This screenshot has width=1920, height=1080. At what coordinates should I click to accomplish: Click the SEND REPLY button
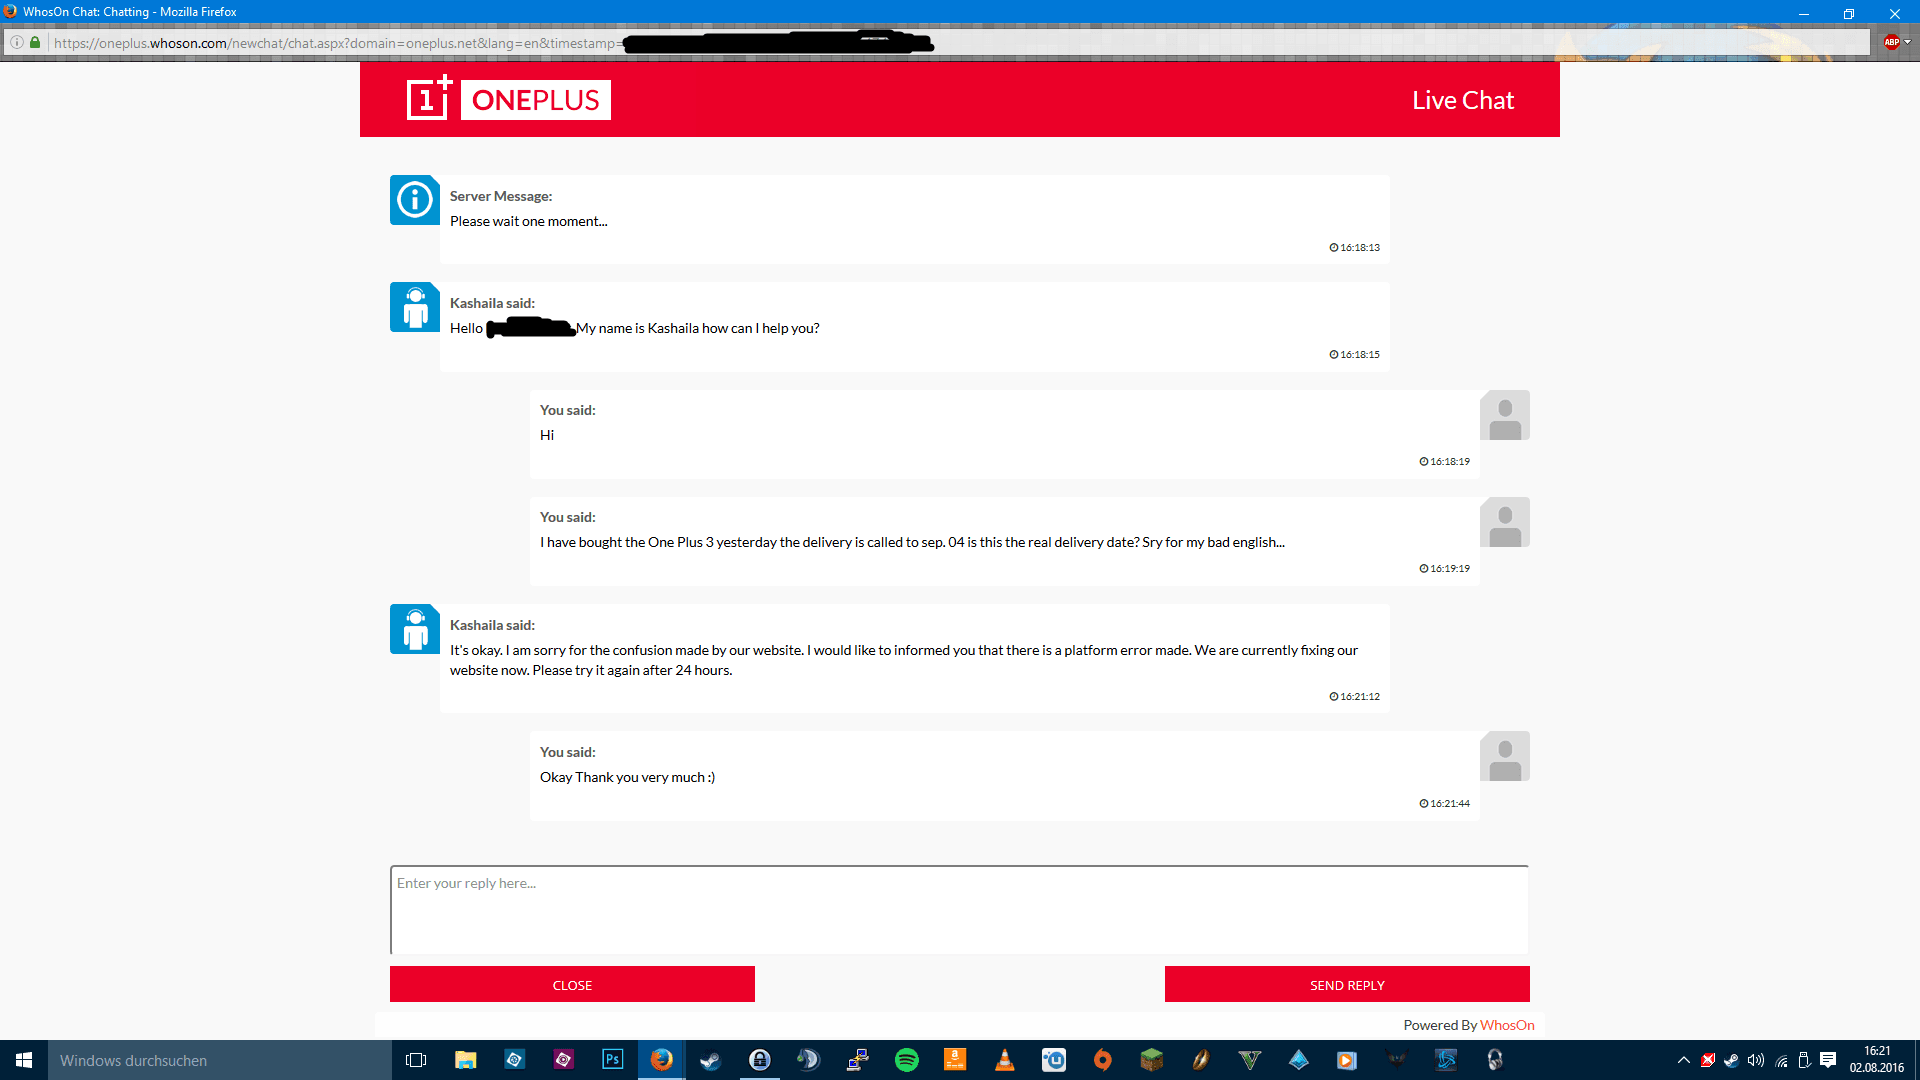point(1347,985)
